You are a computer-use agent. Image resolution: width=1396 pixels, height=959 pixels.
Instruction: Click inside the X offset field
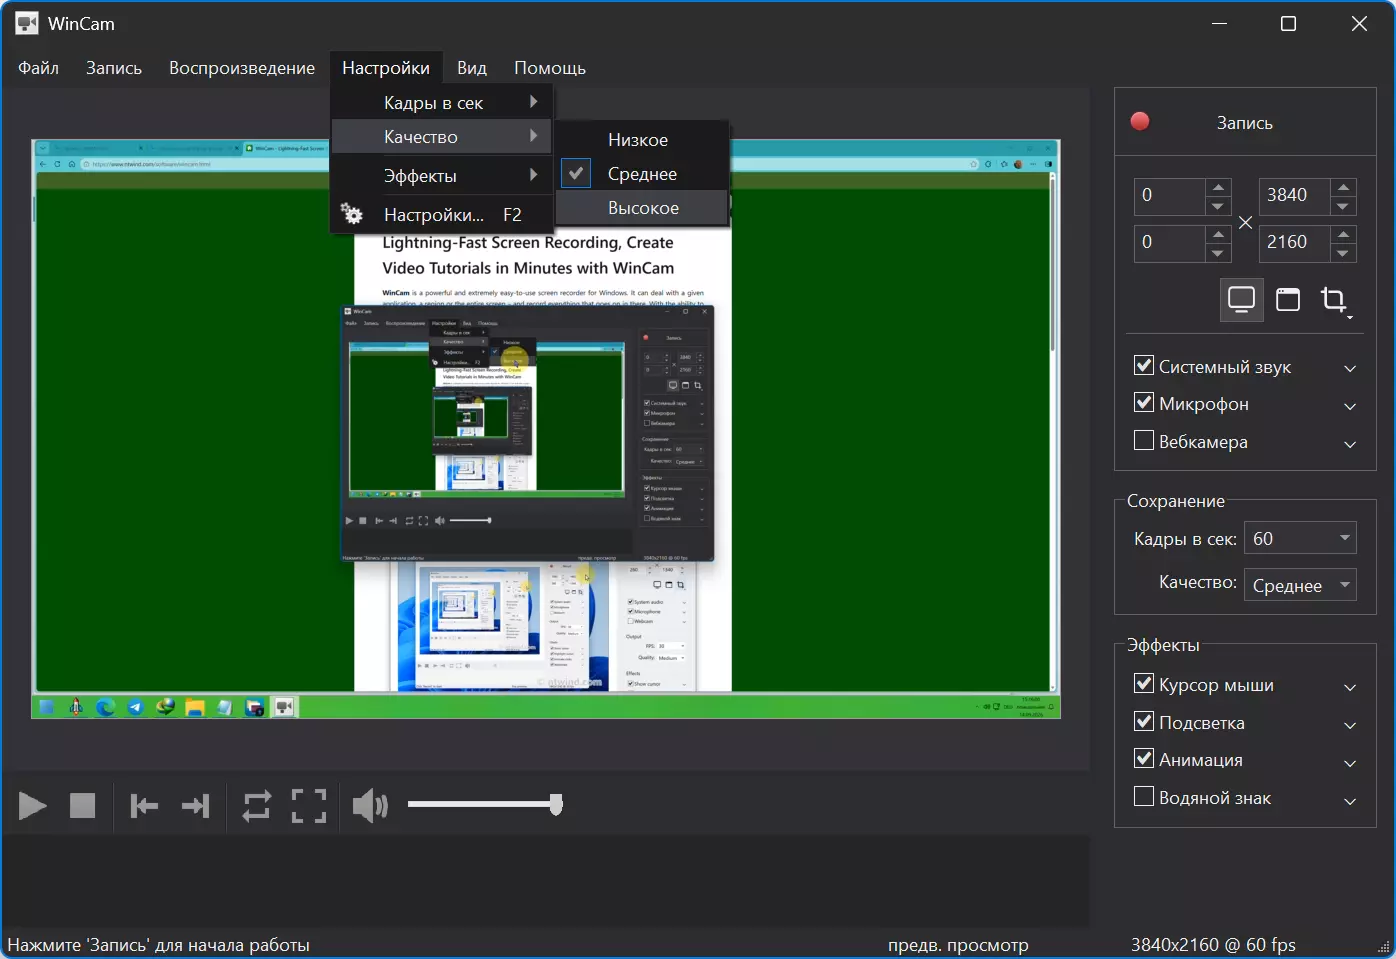point(1169,196)
